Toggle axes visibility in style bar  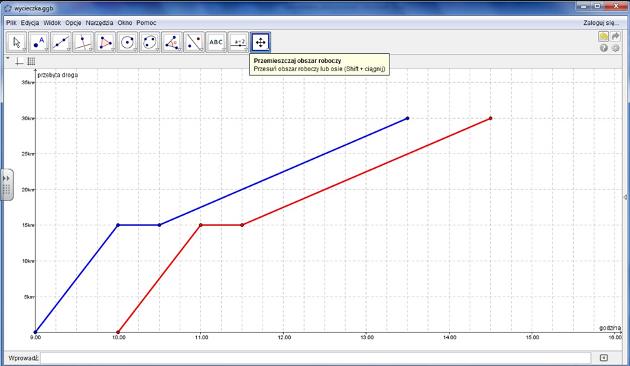(19, 61)
